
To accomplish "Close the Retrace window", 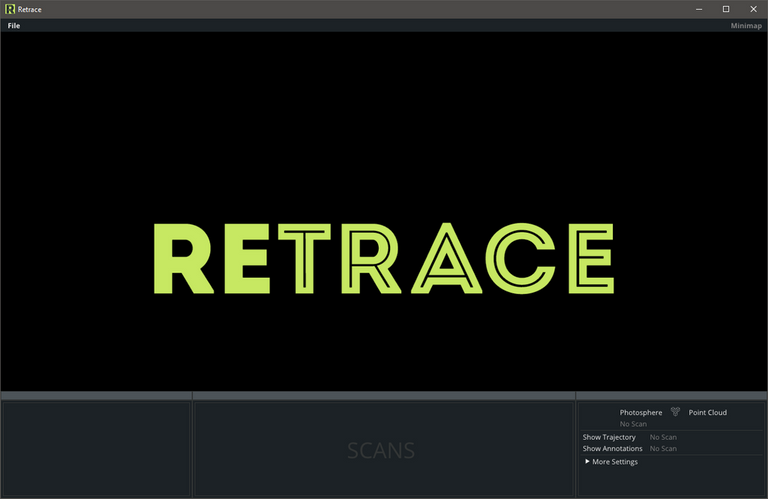I will (x=753, y=9).
